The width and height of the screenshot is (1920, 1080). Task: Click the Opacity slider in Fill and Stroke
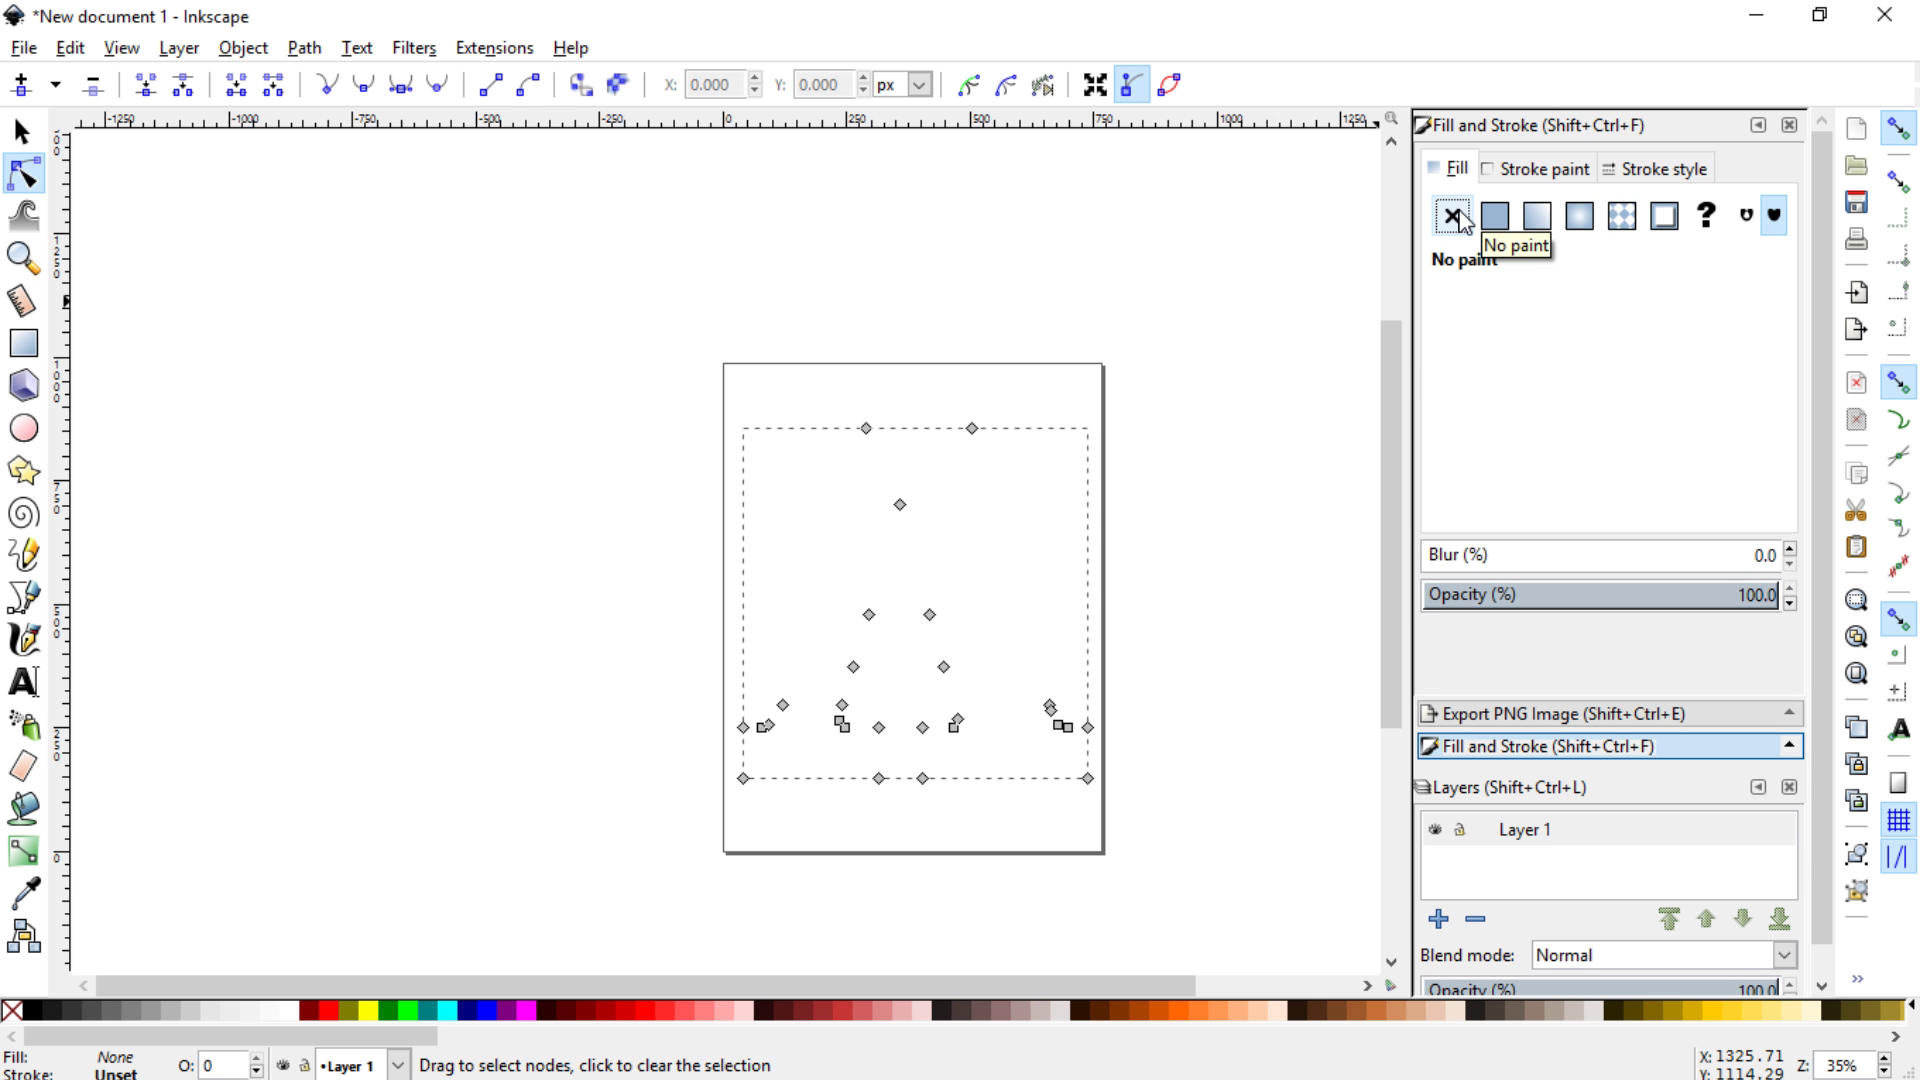point(1600,595)
